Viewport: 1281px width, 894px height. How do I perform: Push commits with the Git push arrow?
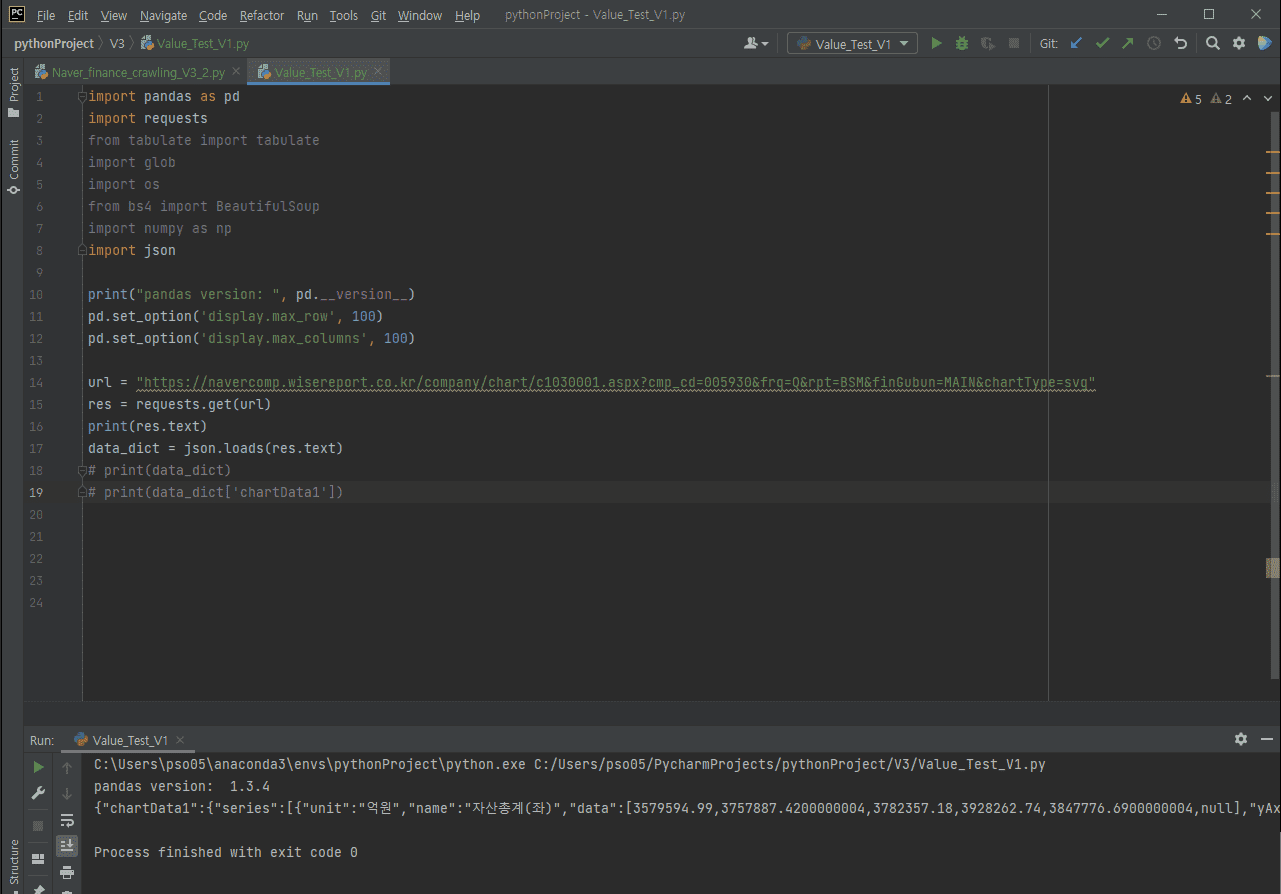[x=1128, y=43]
